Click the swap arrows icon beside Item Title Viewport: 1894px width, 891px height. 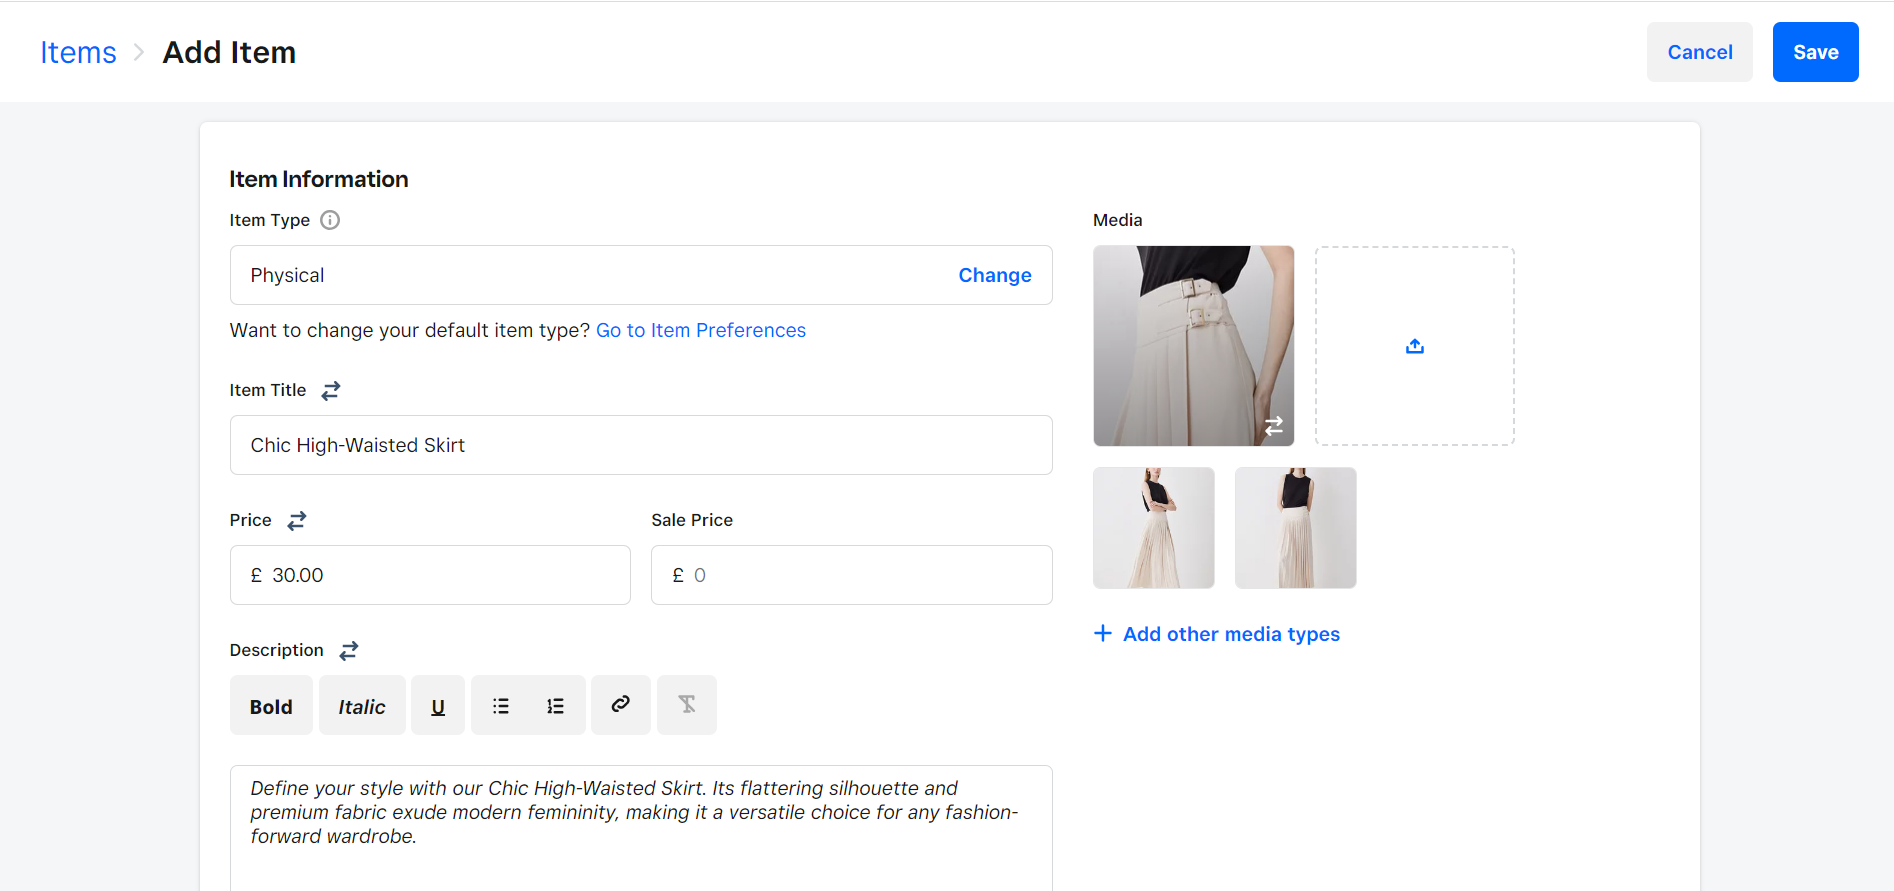pyautogui.click(x=331, y=391)
